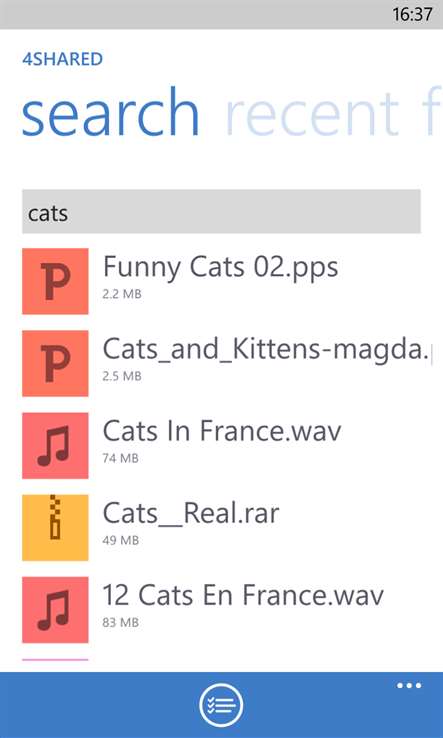Tap the music icon for 12 Cats En France.wav
Image resolution: width=443 pixels, height=738 pixels.
pos(55,610)
